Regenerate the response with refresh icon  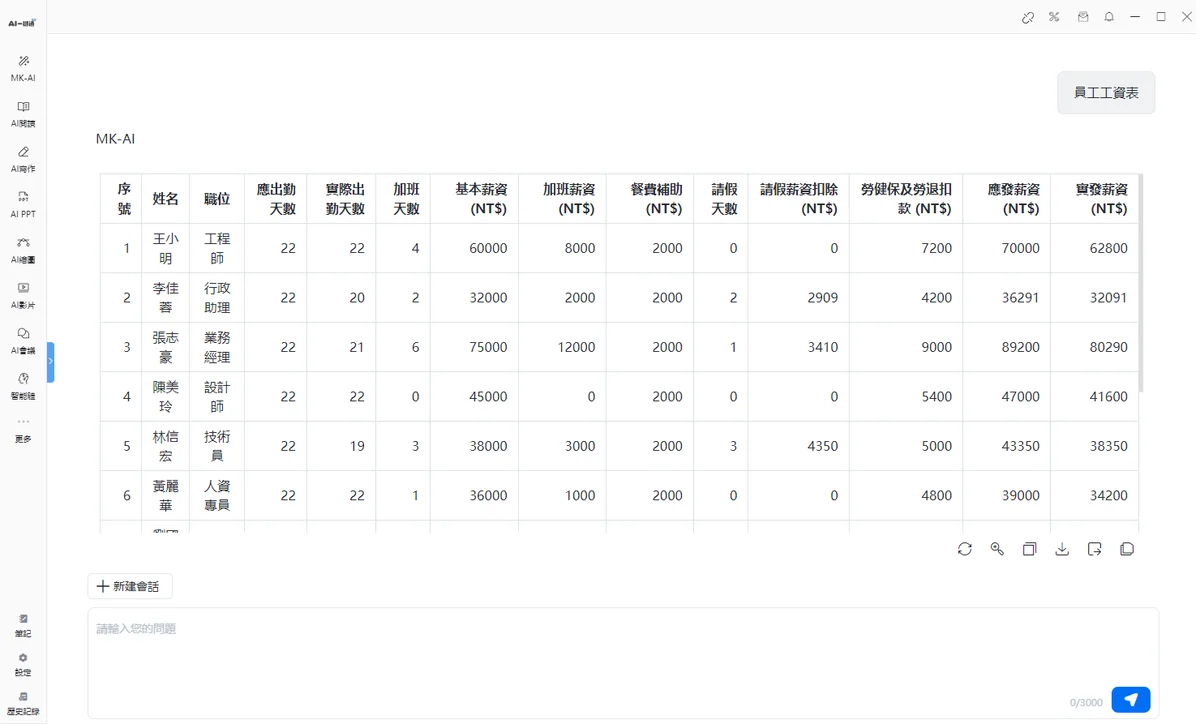pyautogui.click(x=964, y=549)
